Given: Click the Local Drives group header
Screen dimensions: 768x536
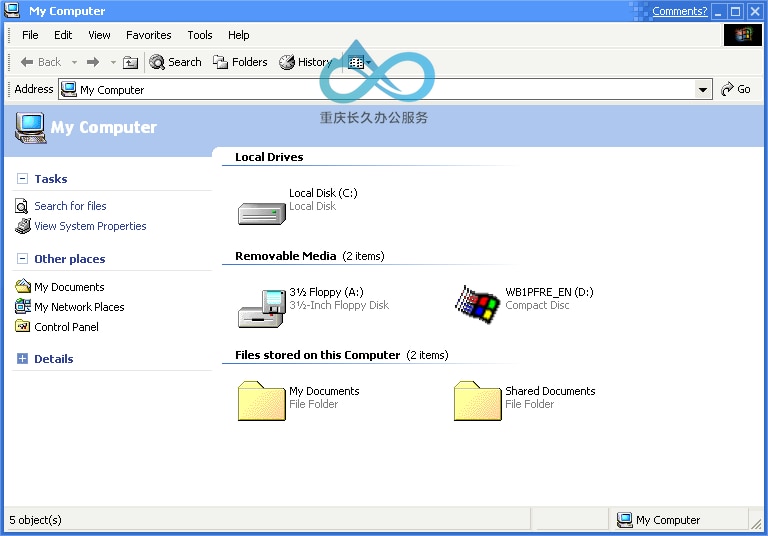Looking at the screenshot, I should pyautogui.click(x=269, y=157).
